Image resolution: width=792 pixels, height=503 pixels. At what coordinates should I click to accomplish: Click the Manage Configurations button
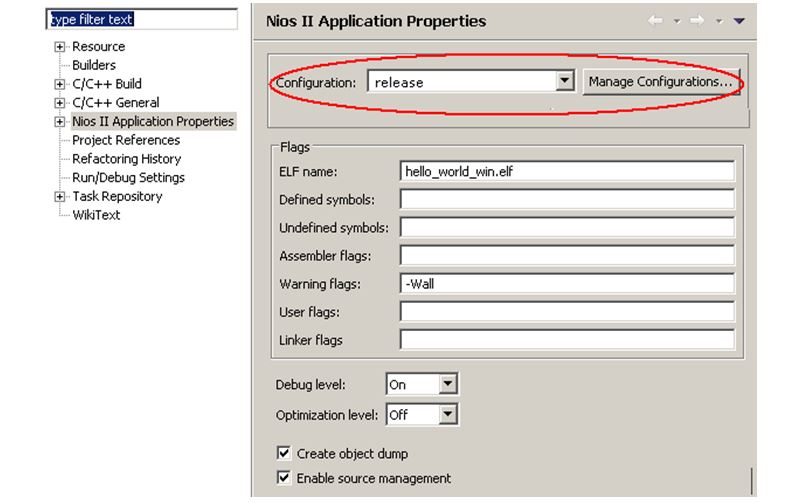pos(660,82)
